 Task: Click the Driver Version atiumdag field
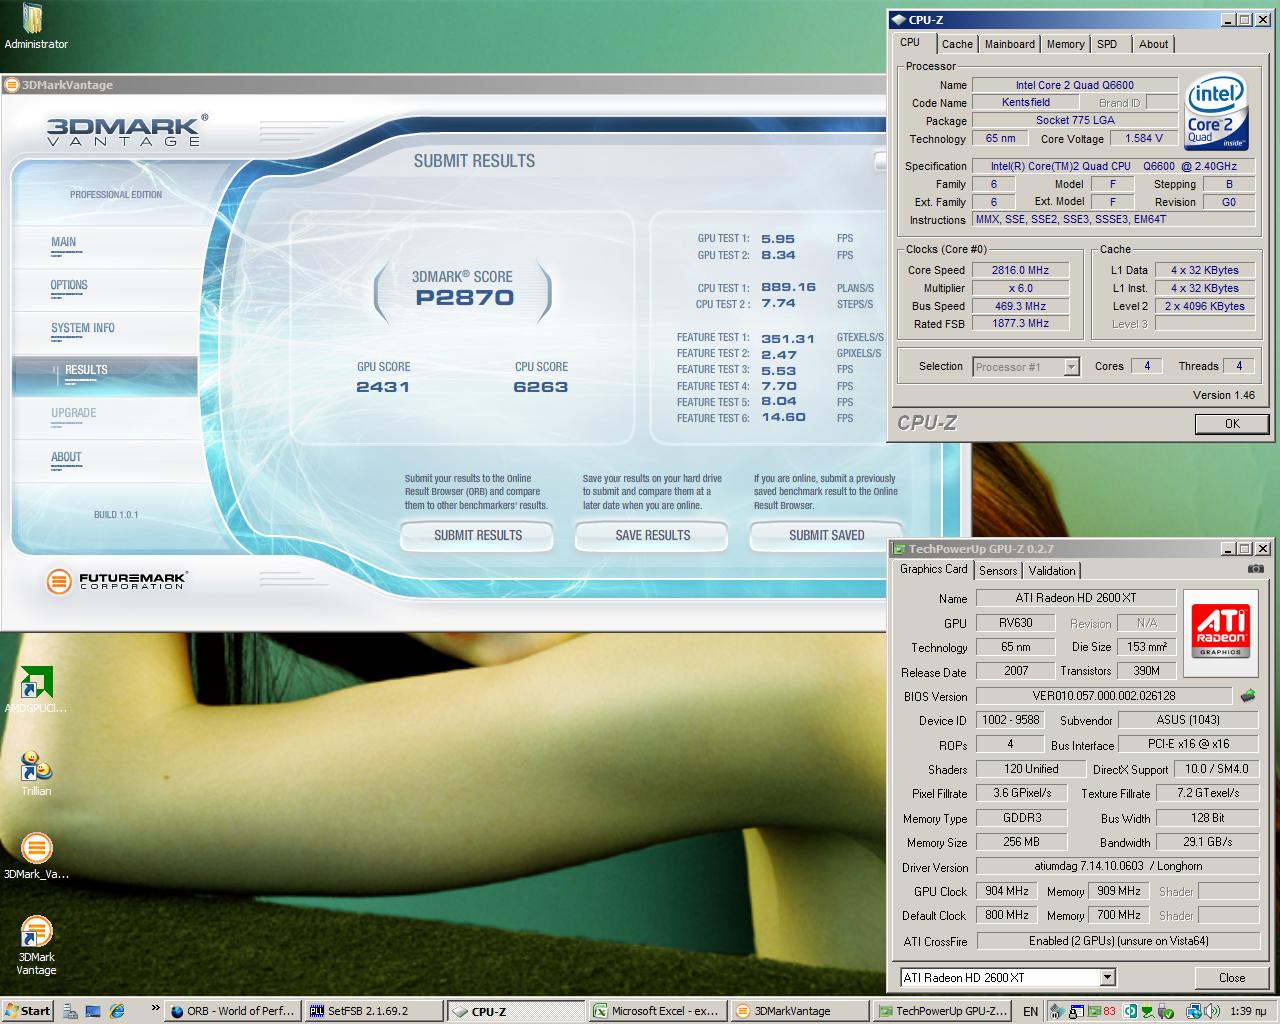point(1118,866)
